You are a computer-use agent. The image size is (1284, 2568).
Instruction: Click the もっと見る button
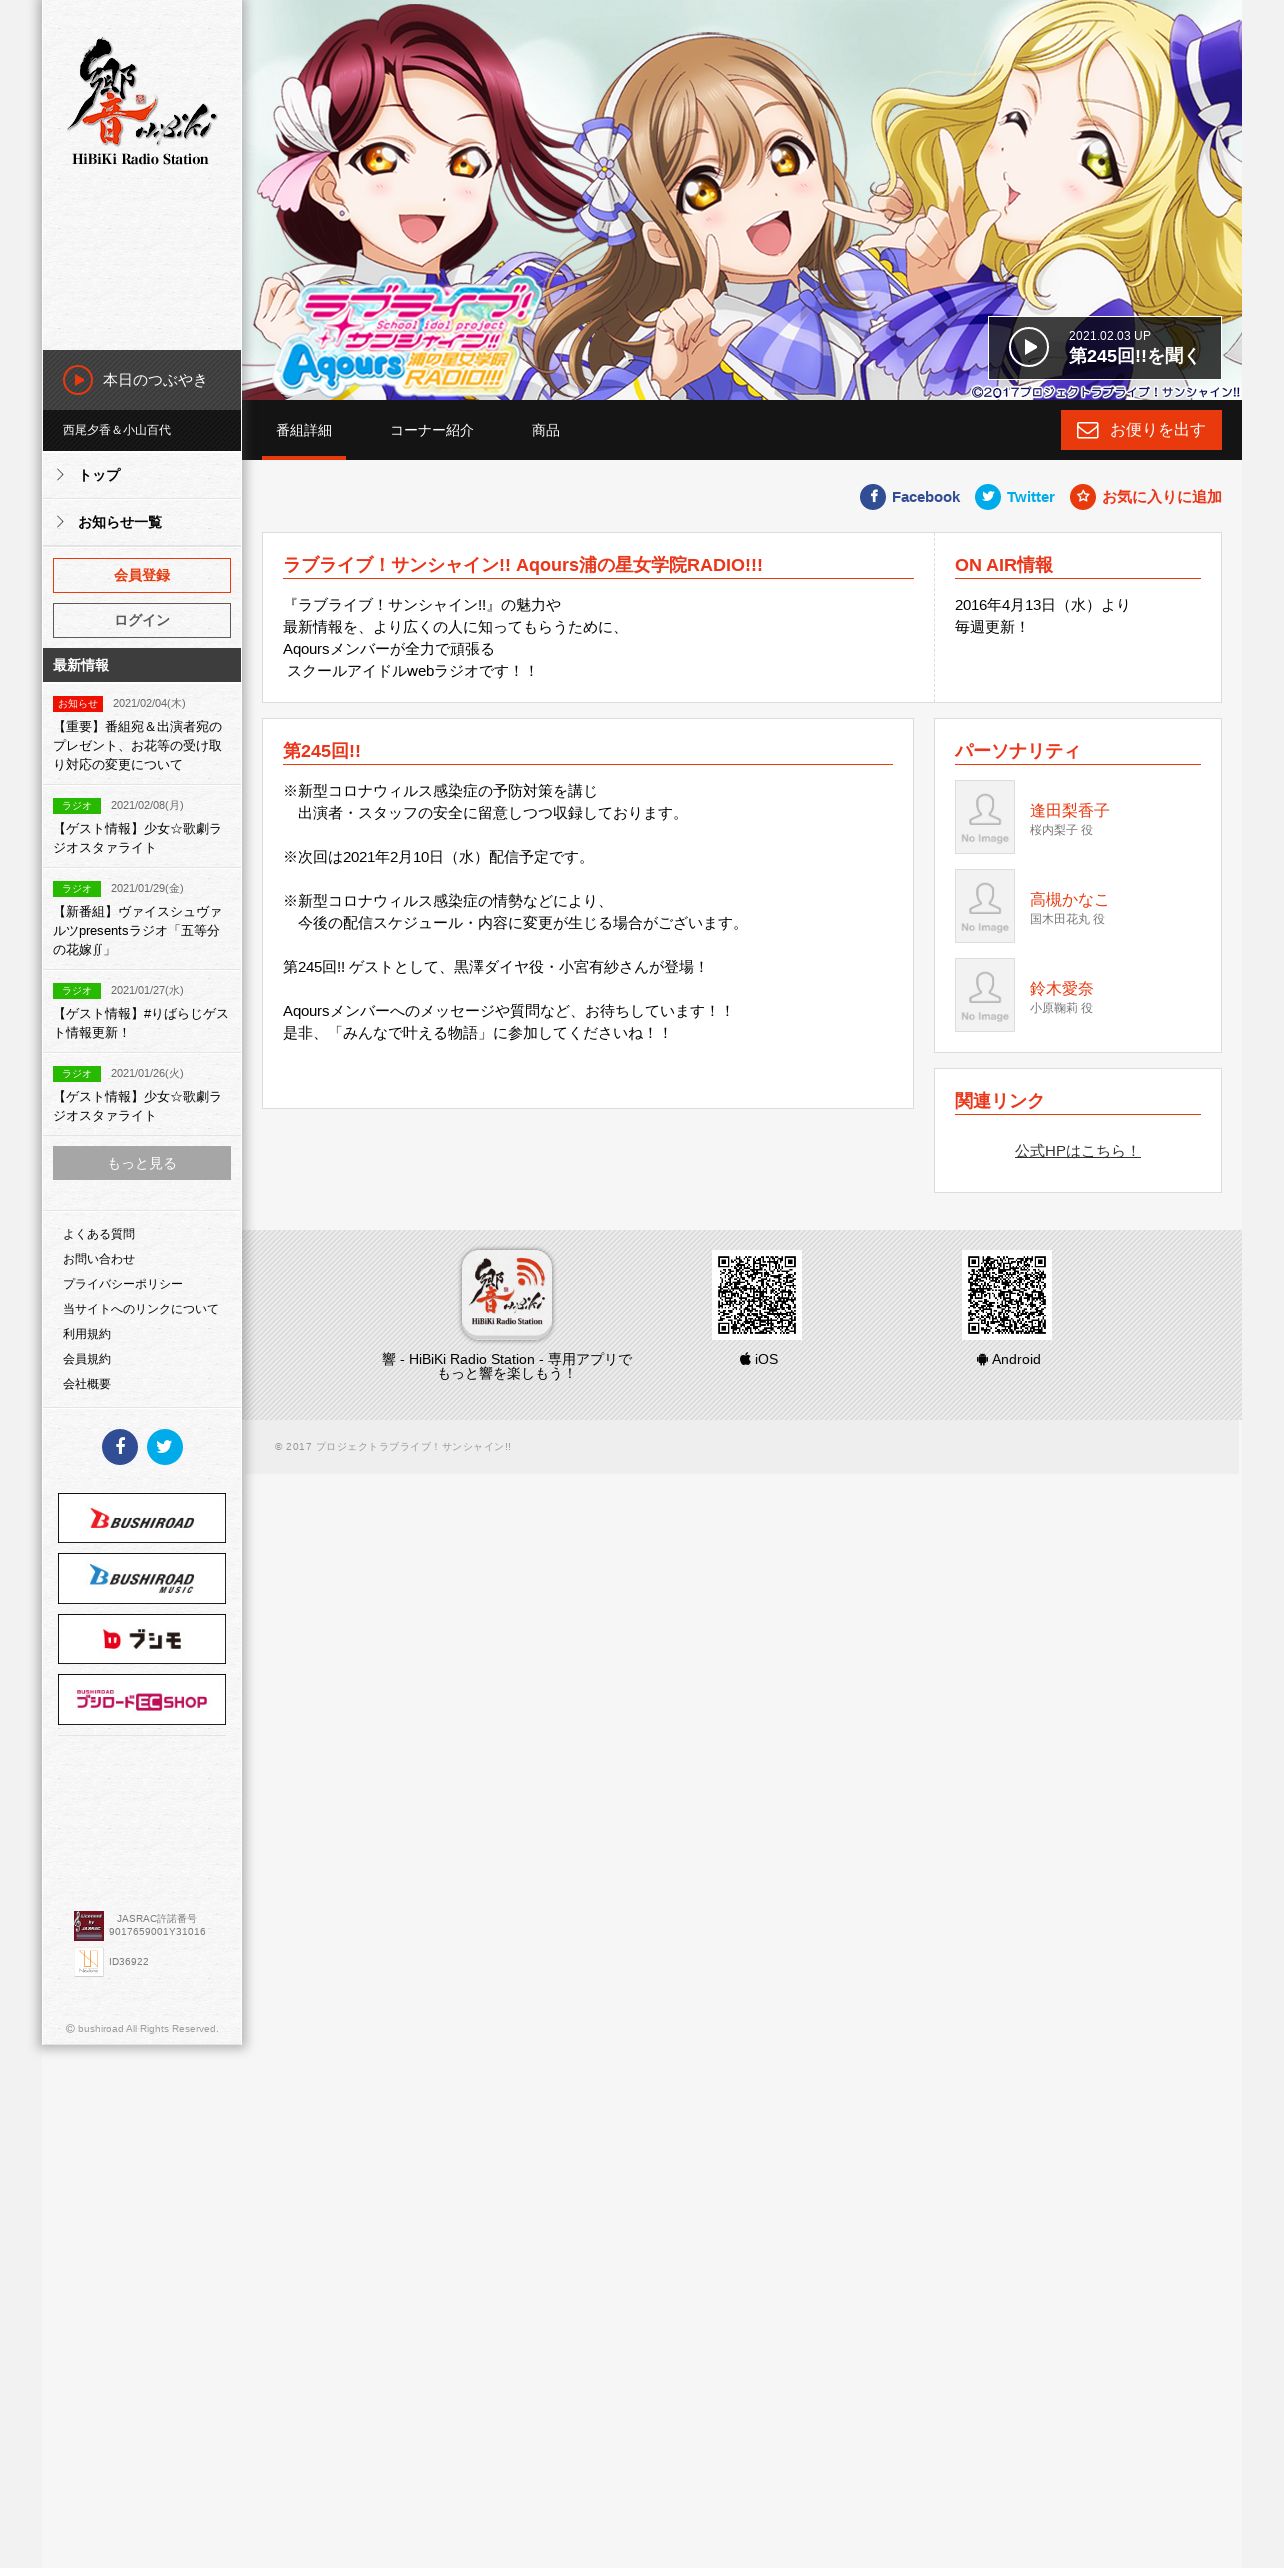142,1163
